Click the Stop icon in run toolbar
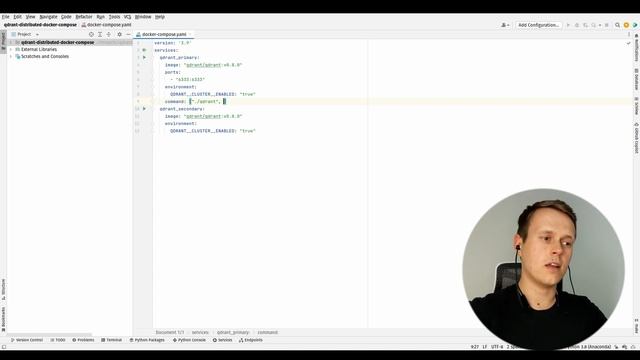This screenshot has height=360, width=640. click(607, 25)
